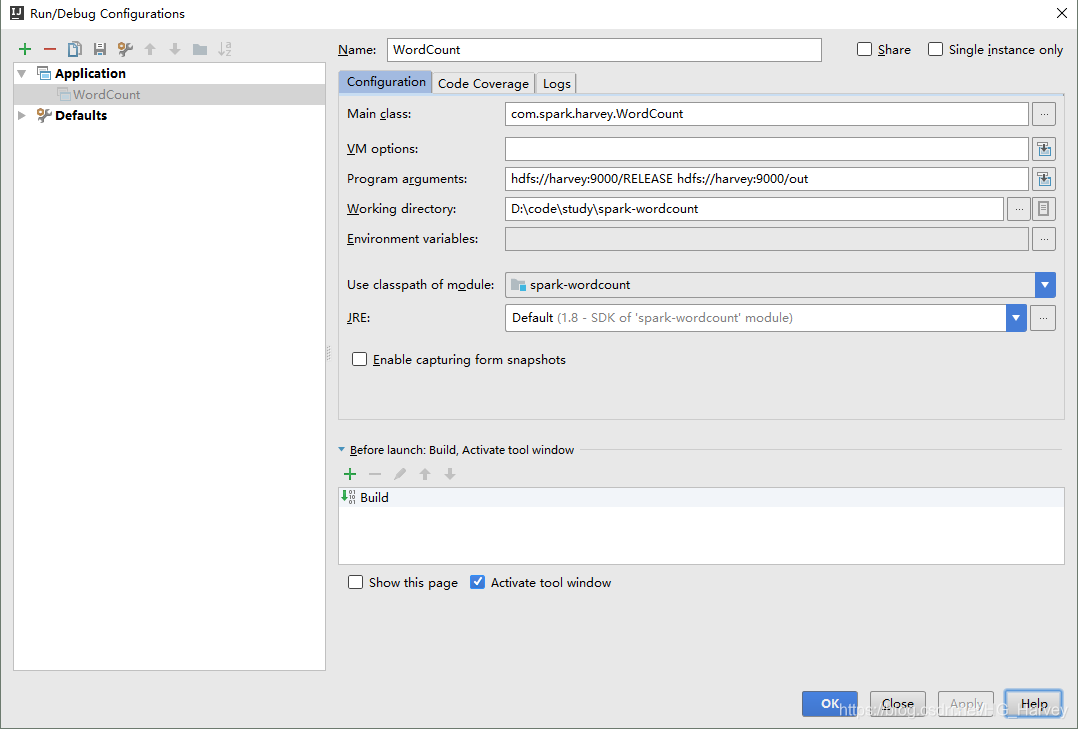Click the Close button at the bottom

898,704
